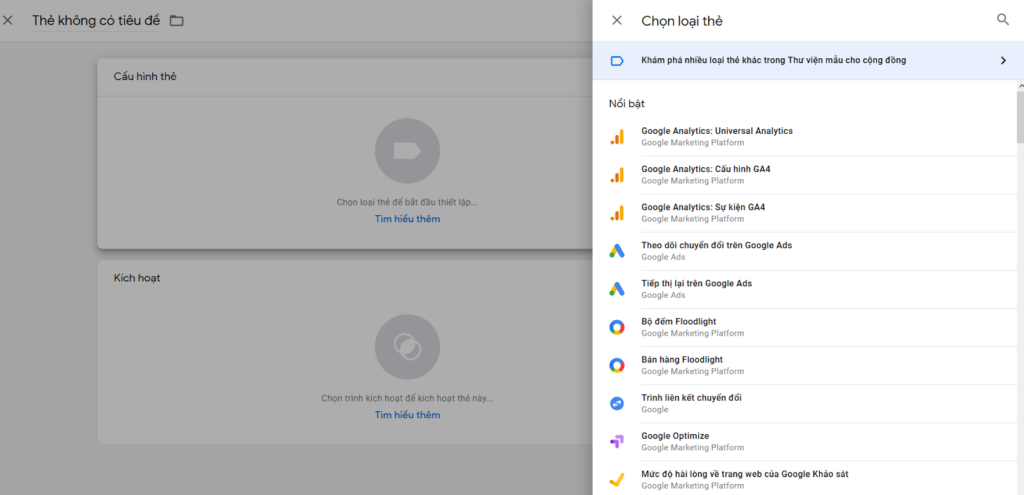Click the tag placeholder icon in Cấu hình thẻ
This screenshot has width=1024, height=495.
coord(407,151)
